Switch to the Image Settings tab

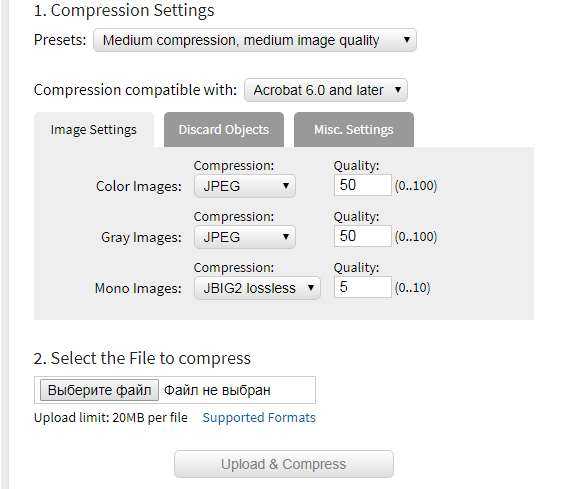click(94, 129)
